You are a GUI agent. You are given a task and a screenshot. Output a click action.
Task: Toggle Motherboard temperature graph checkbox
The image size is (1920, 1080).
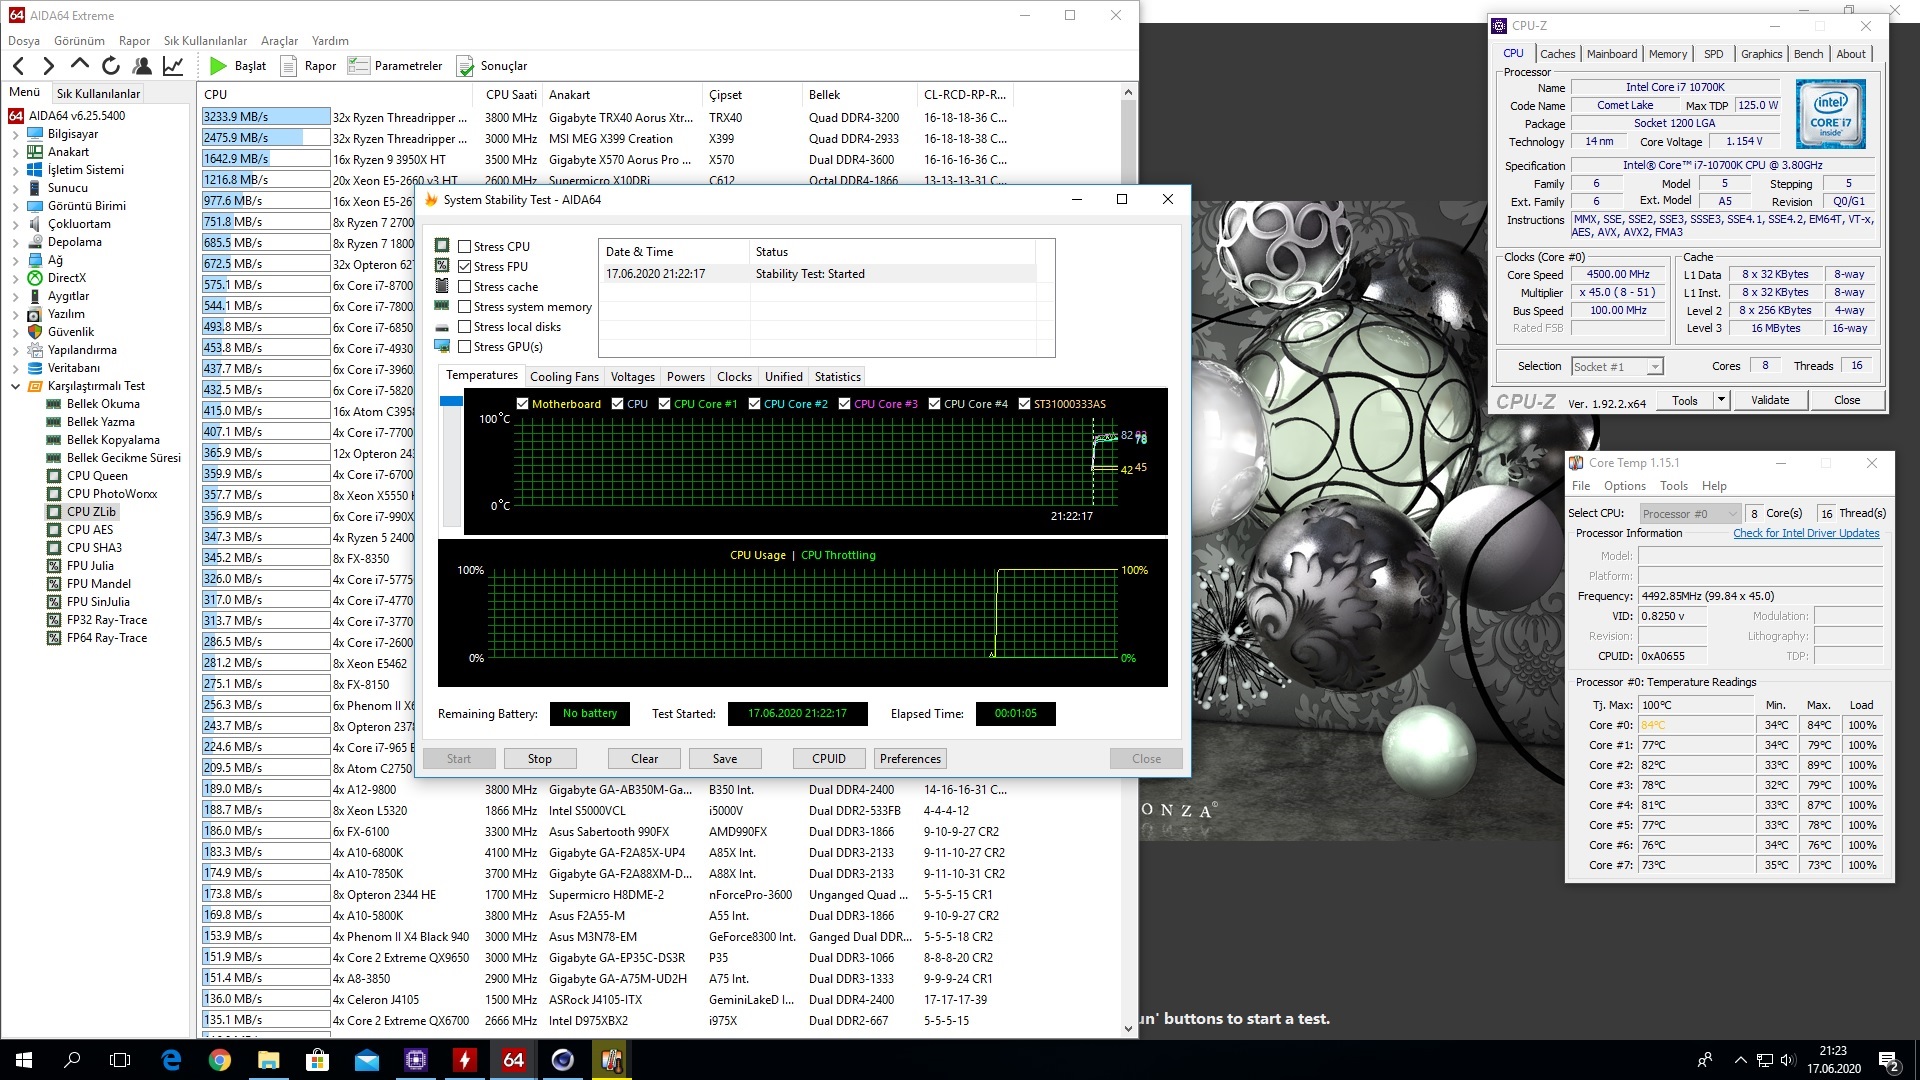click(x=522, y=404)
